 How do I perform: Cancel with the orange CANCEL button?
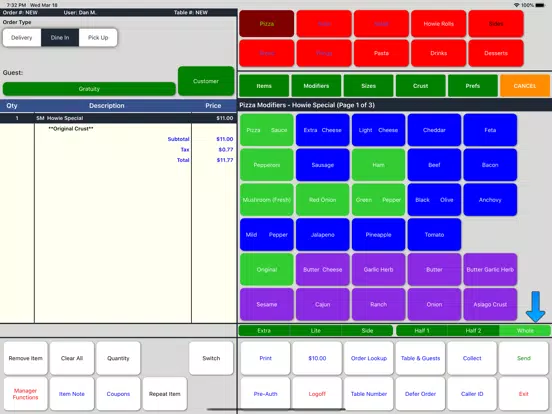coord(525,86)
